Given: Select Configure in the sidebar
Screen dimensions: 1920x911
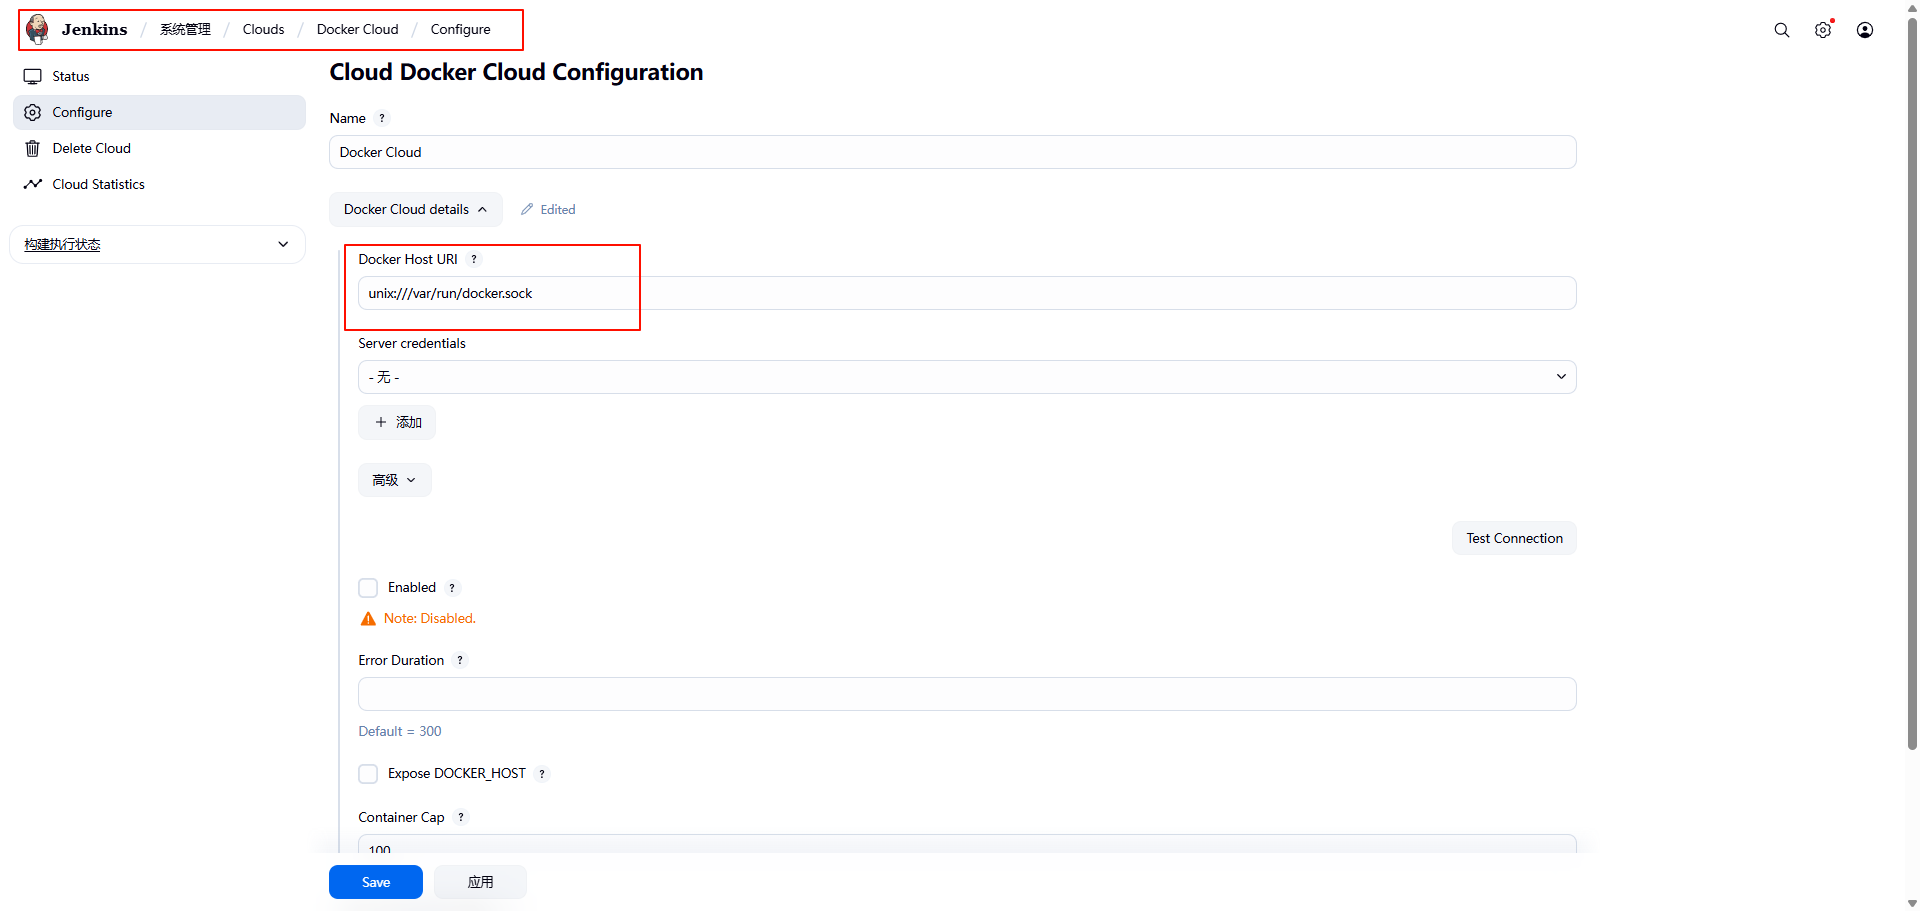Looking at the screenshot, I should (159, 112).
